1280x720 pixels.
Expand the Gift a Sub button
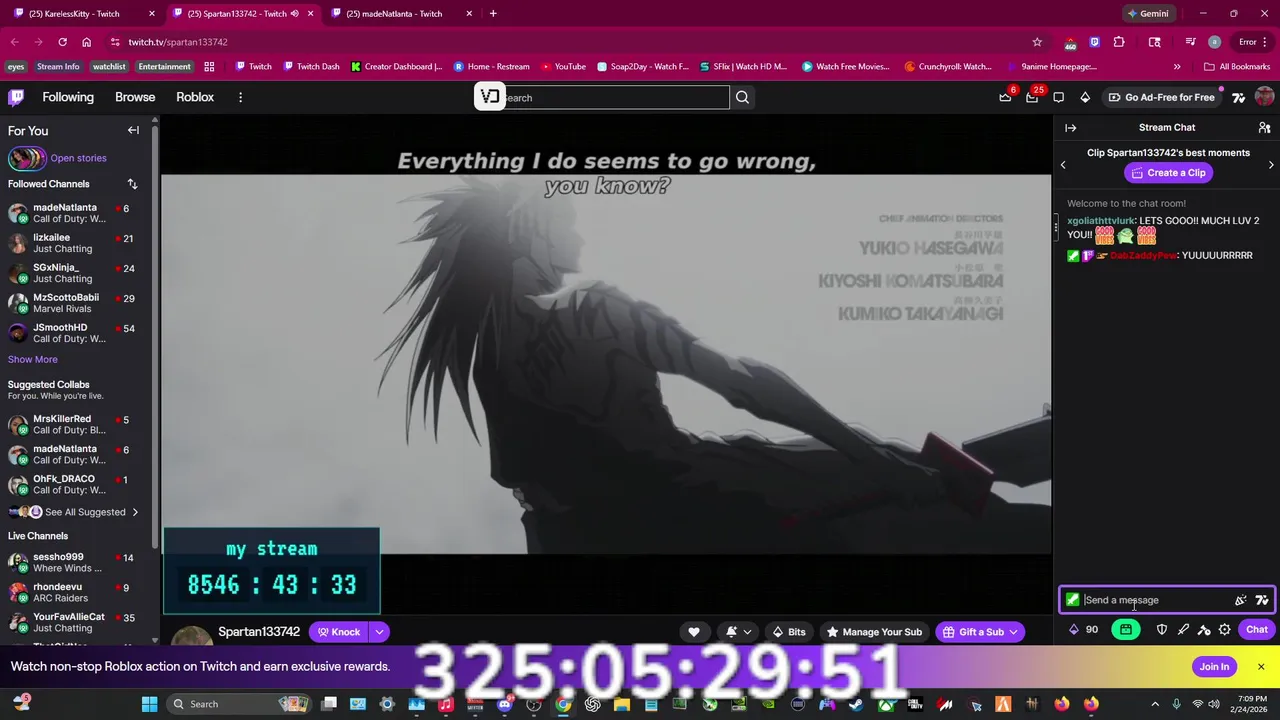point(979,632)
